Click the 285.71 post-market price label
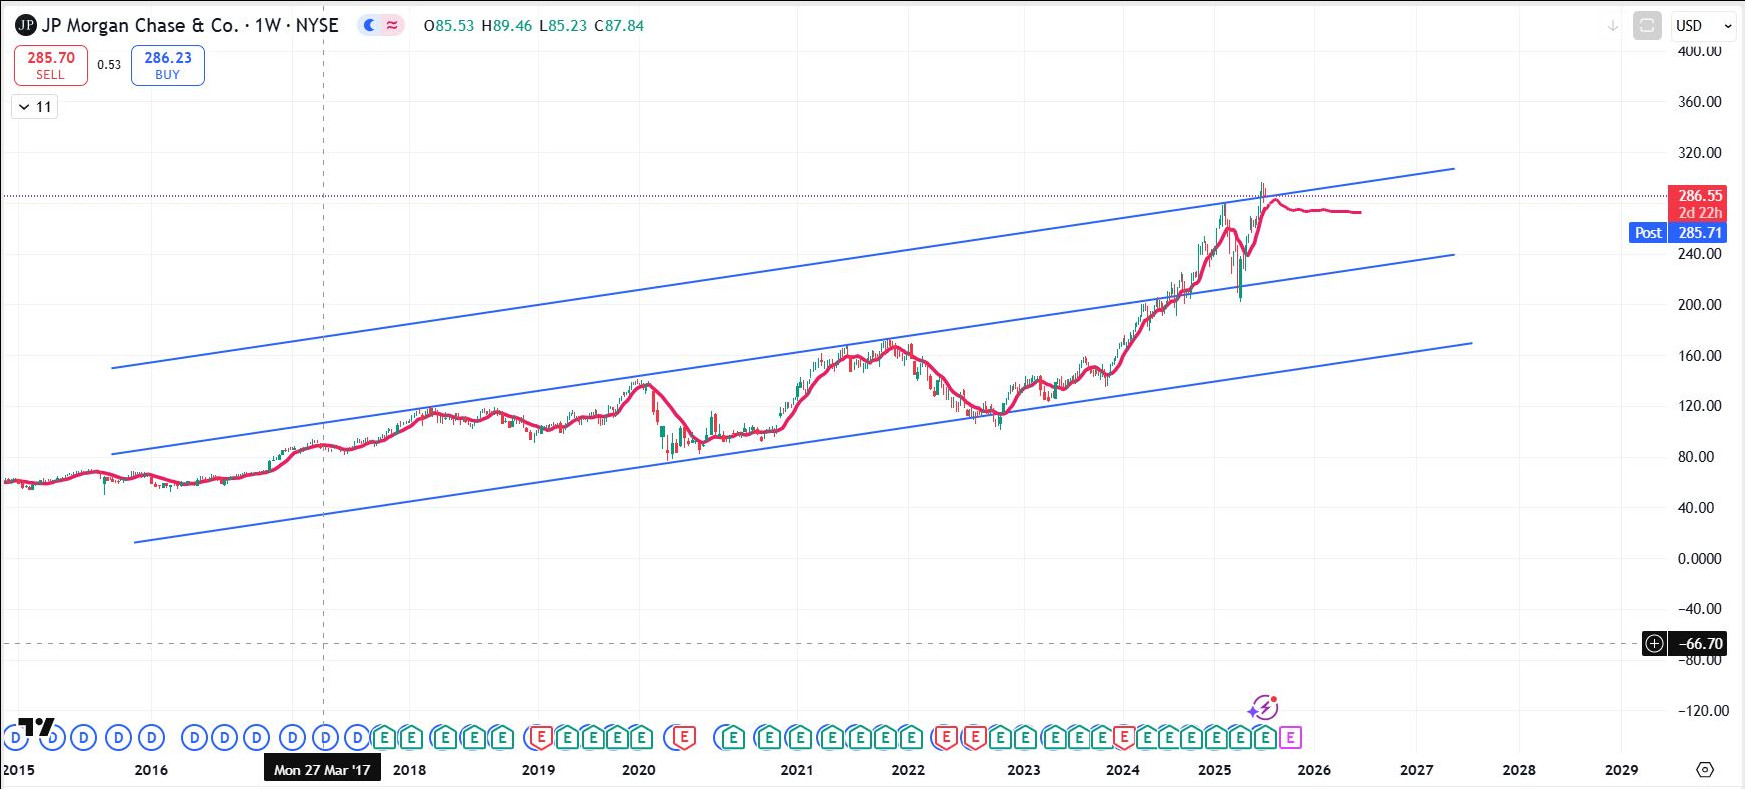The height and width of the screenshot is (789, 1745). tap(1699, 233)
